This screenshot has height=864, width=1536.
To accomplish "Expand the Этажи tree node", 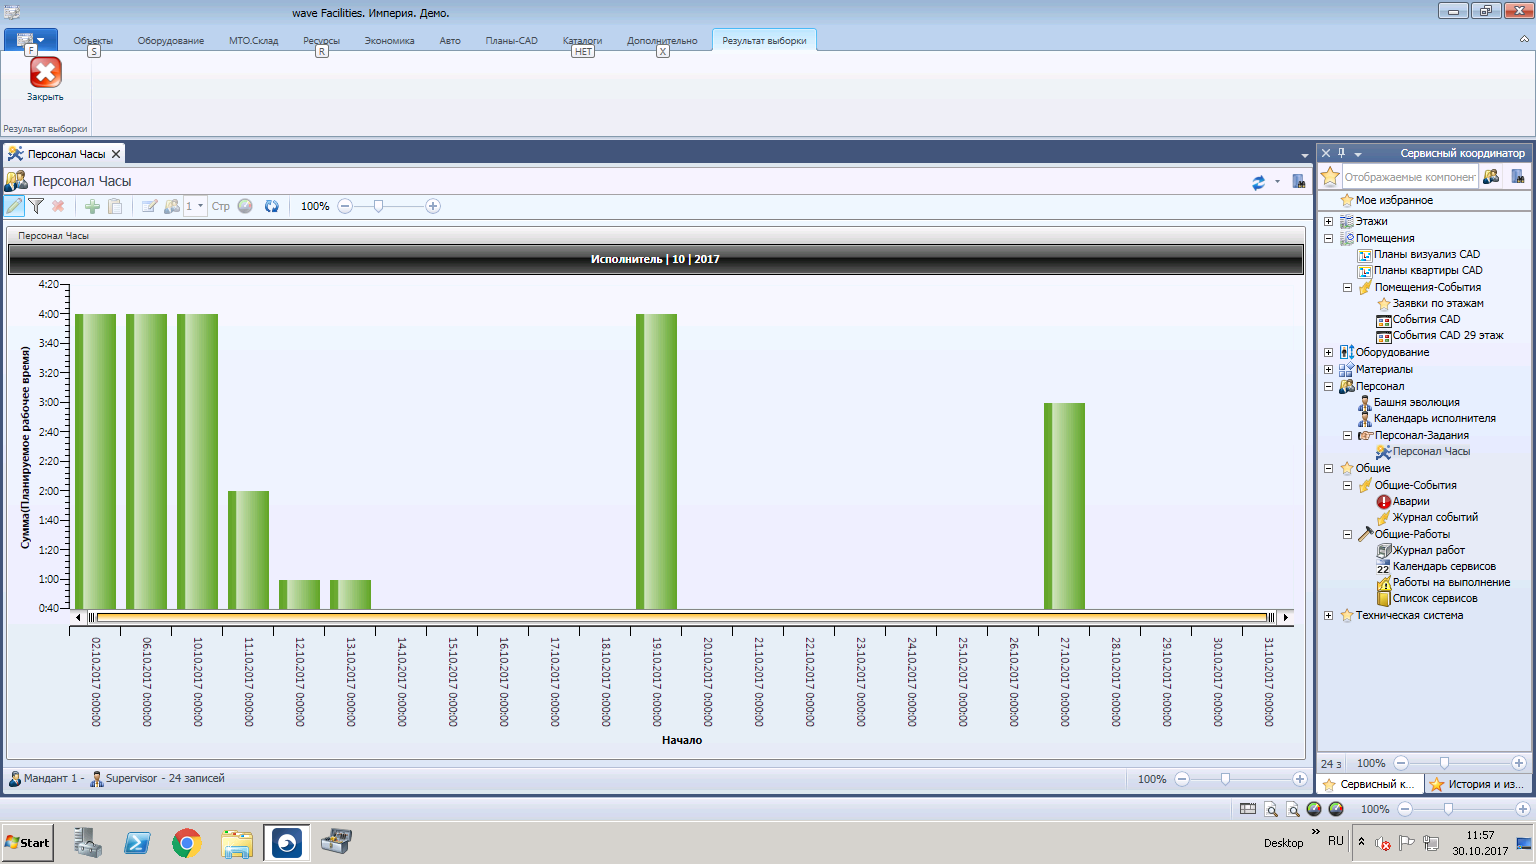I will [x=1328, y=221].
